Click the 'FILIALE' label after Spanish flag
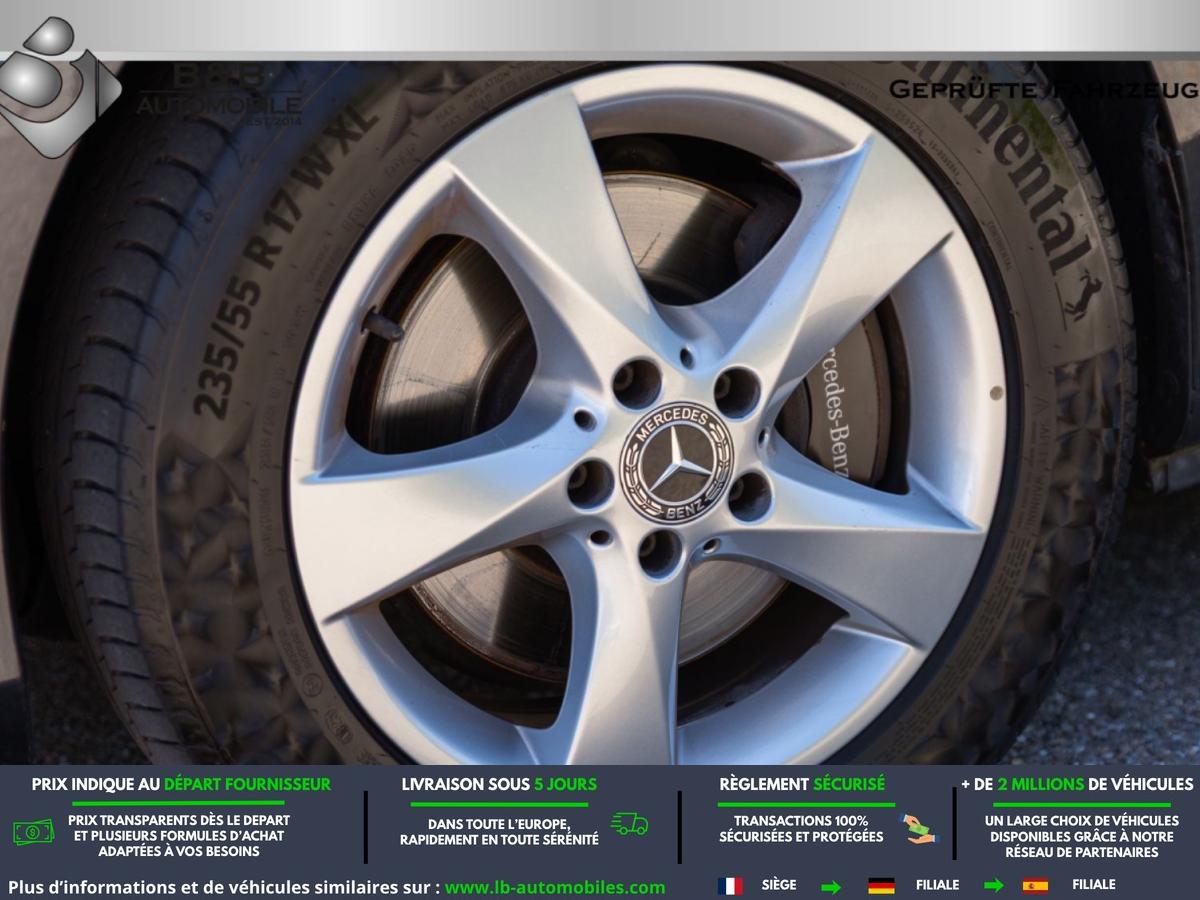The width and height of the screenshot is (1200, 900). pos(1094,885)
